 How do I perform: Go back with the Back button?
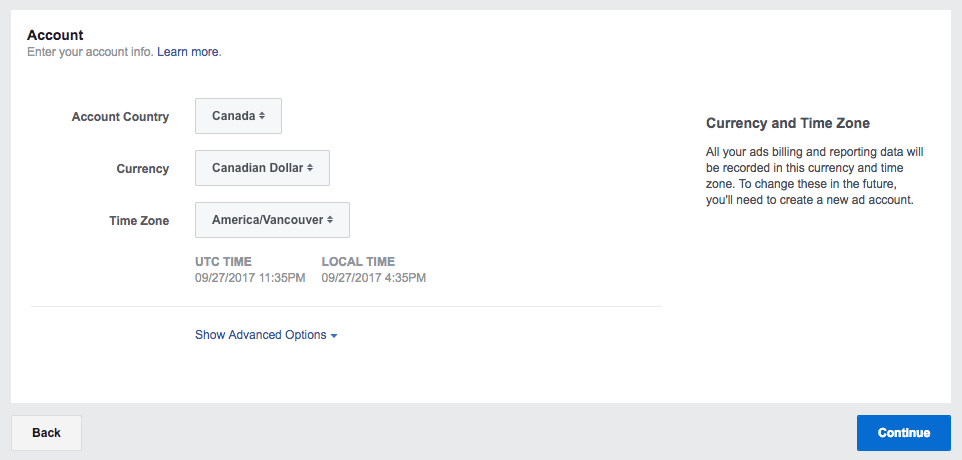point(46,433)
